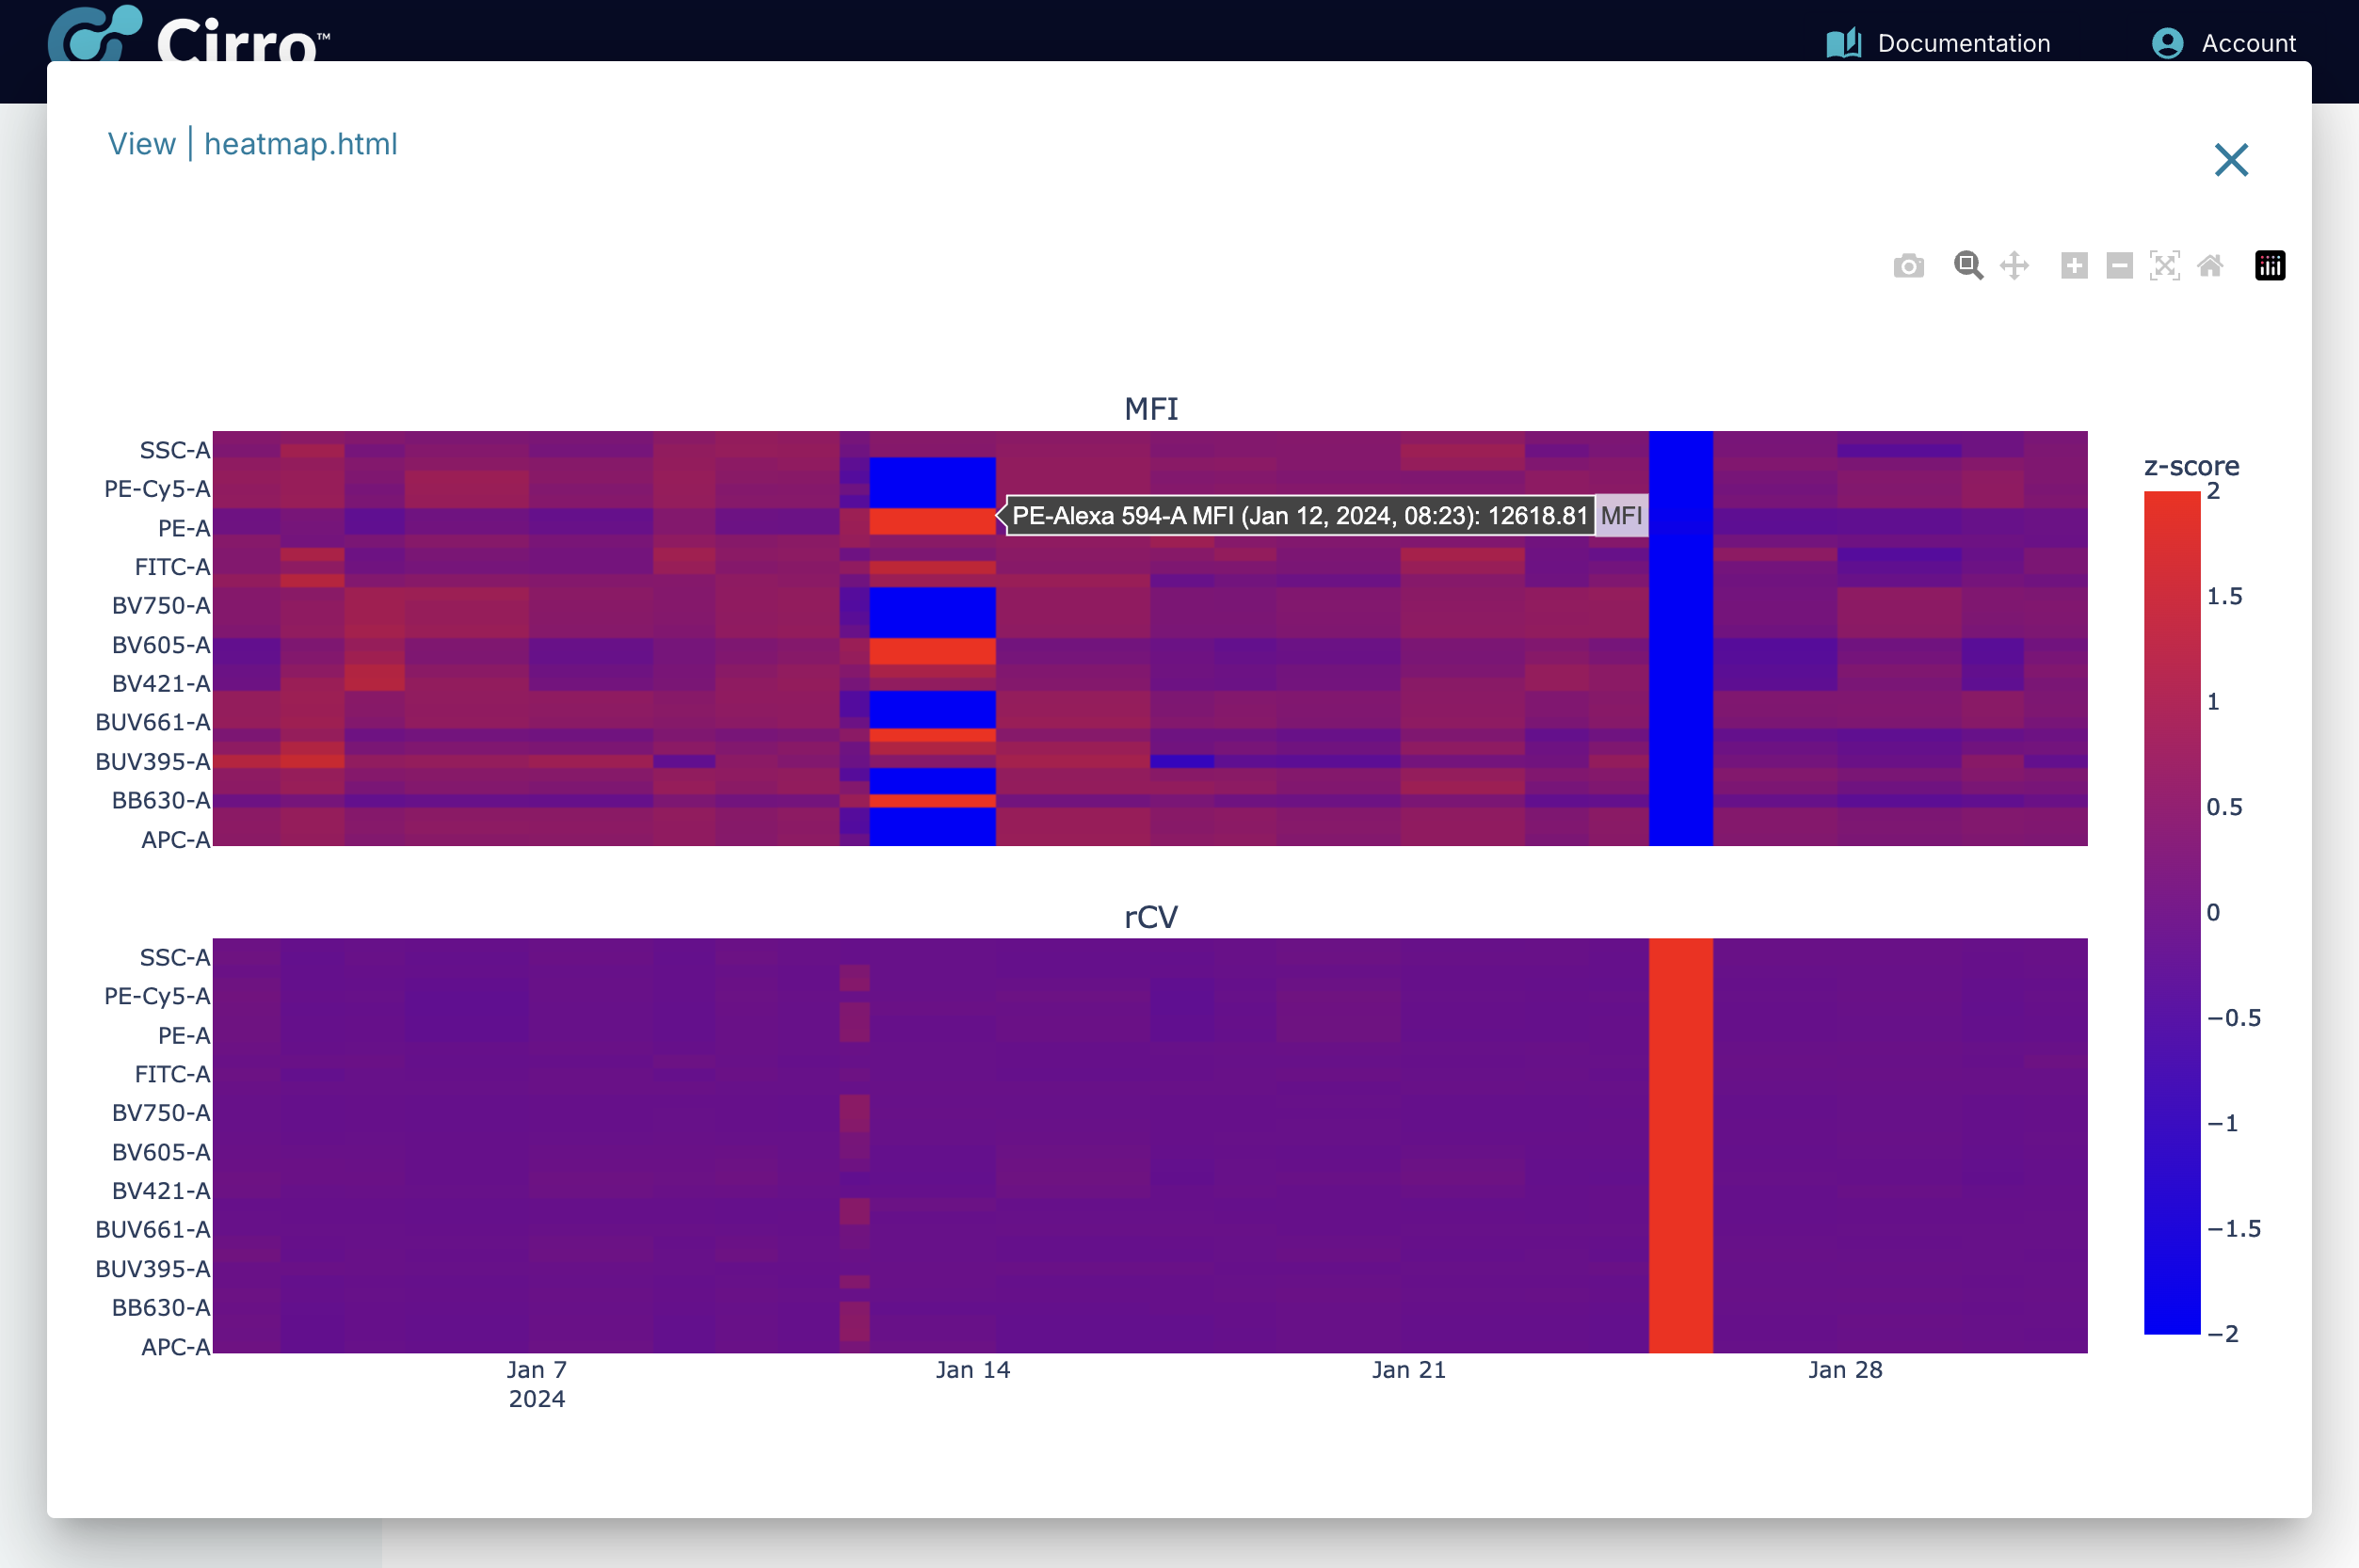Select the Zoom tool in plot modebar
2359x1568 pixels.
[1968, 266]
